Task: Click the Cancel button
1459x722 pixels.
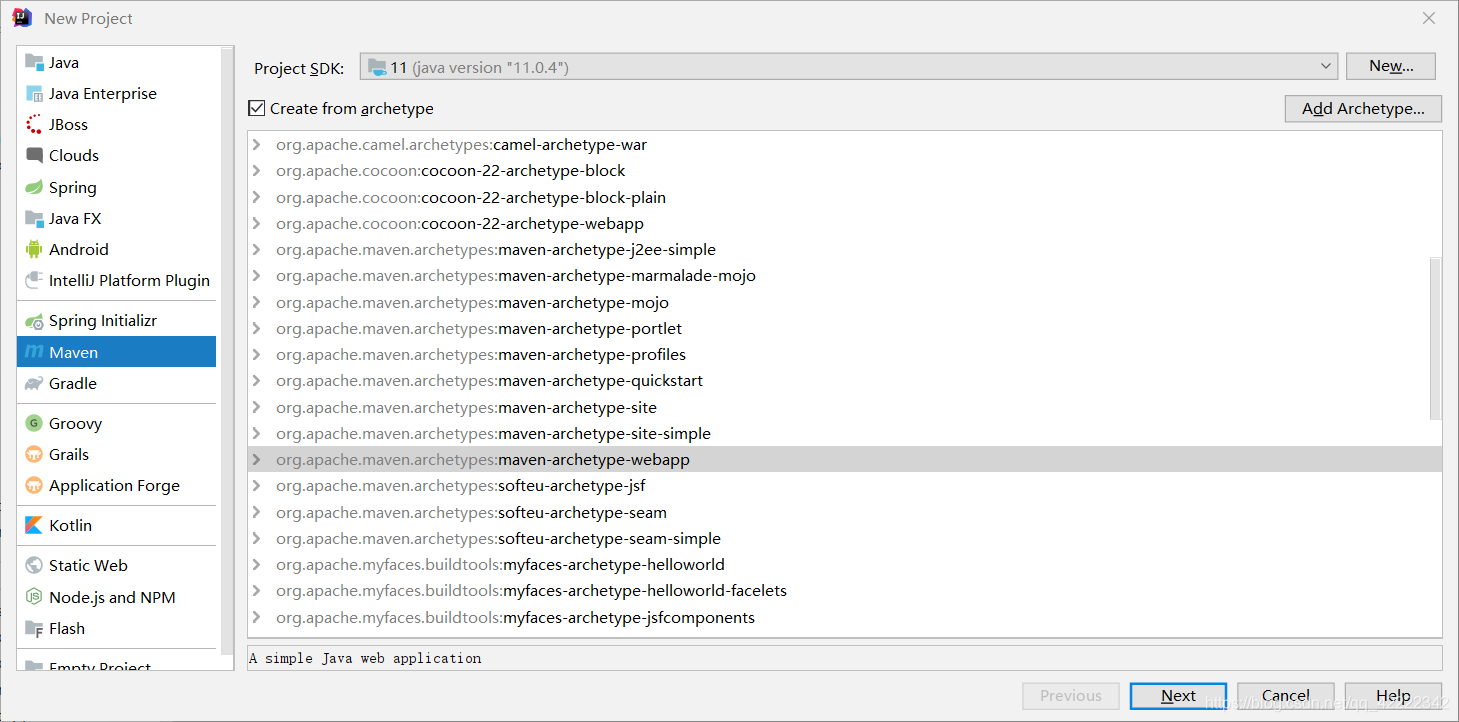Action: click(x=1286, y=696)
